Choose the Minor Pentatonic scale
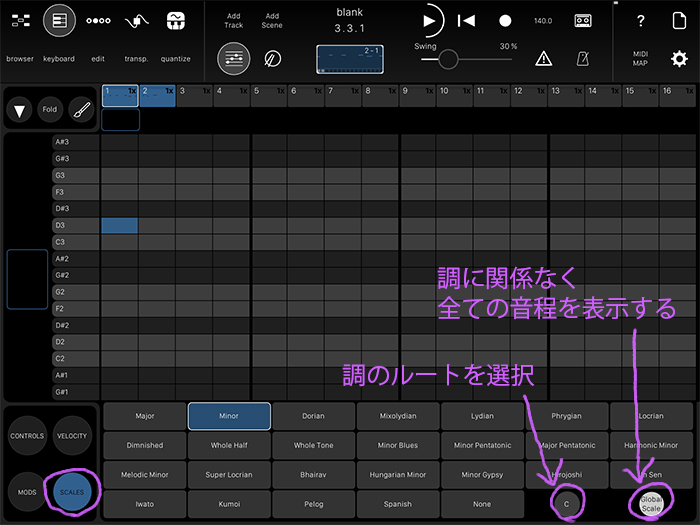Image resolution: width=700 pixels, height=525 pixels. click(x=482, y=446)
